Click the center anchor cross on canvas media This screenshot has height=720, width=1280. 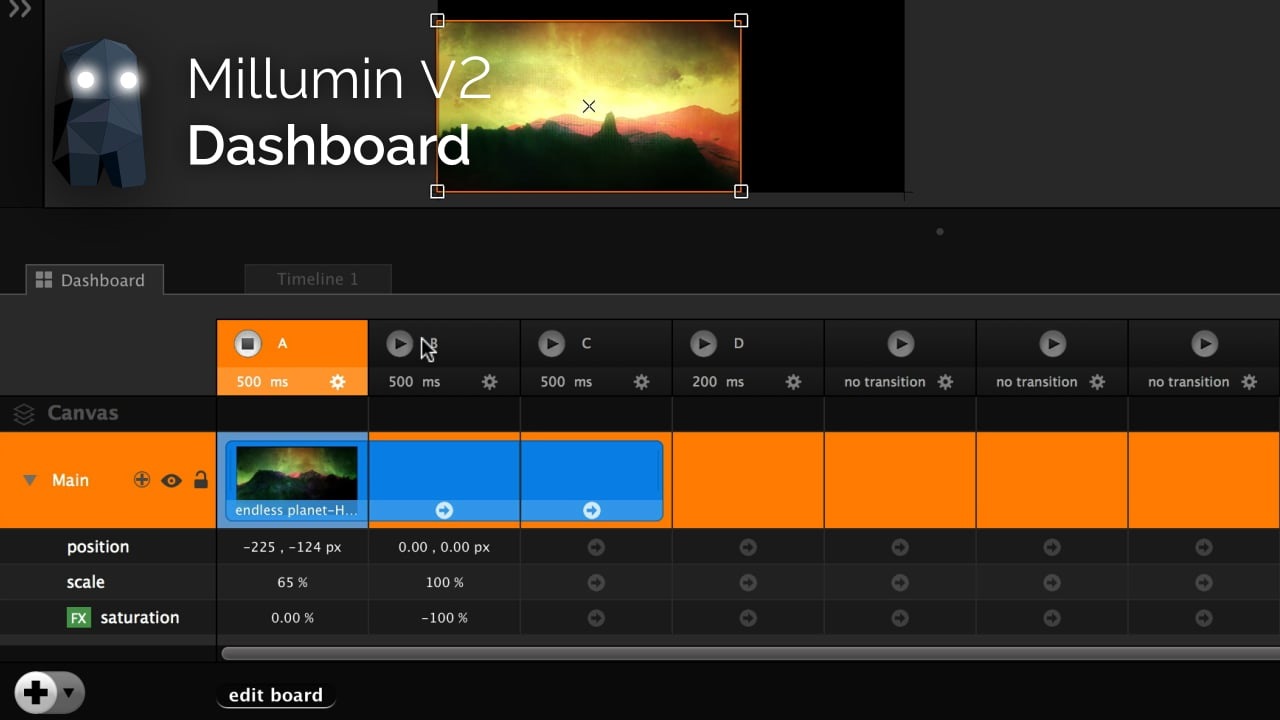pos(589,106)
